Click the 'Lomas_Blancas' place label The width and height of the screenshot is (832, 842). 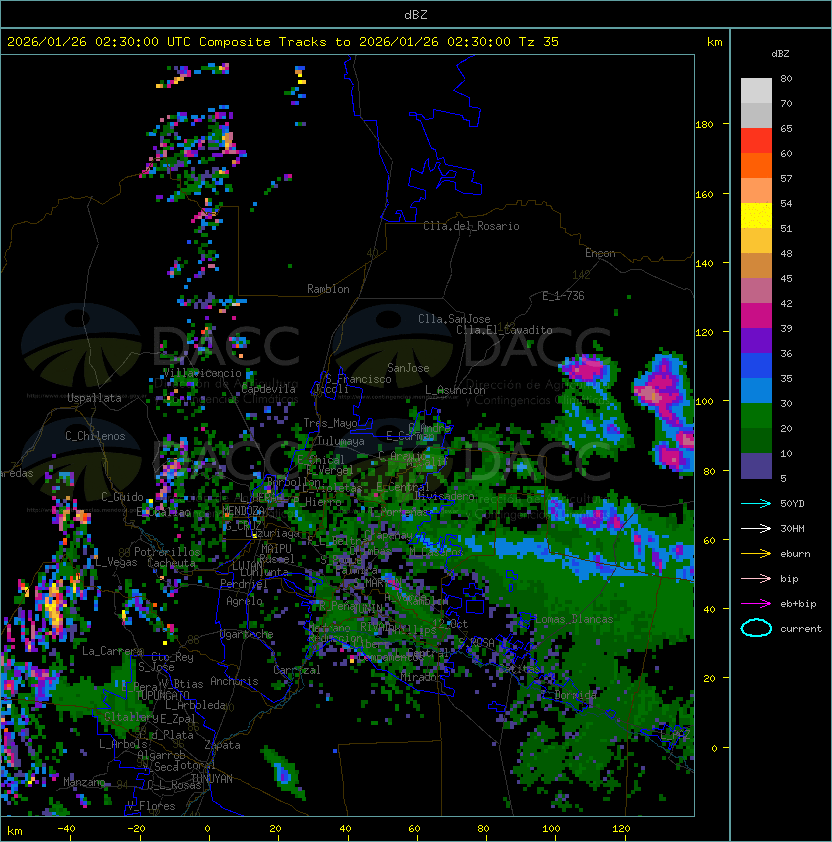coord(574,619)
